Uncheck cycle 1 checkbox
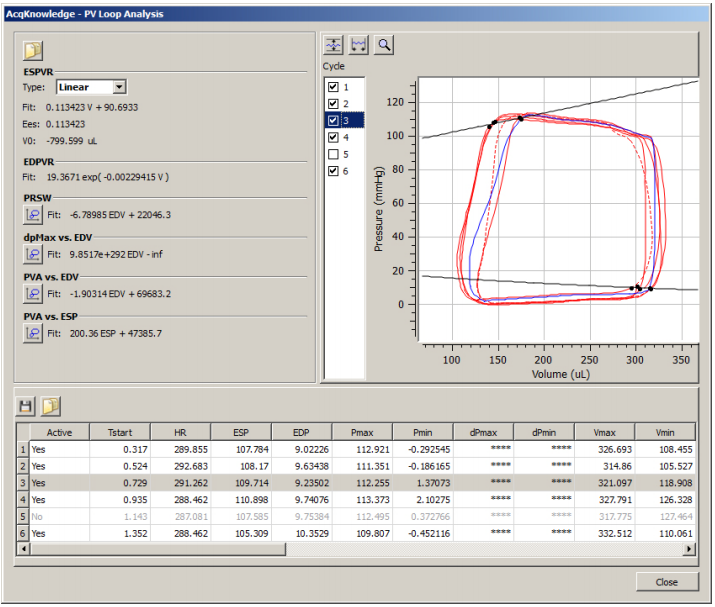 pyautogui.click(x=334, y=87)
